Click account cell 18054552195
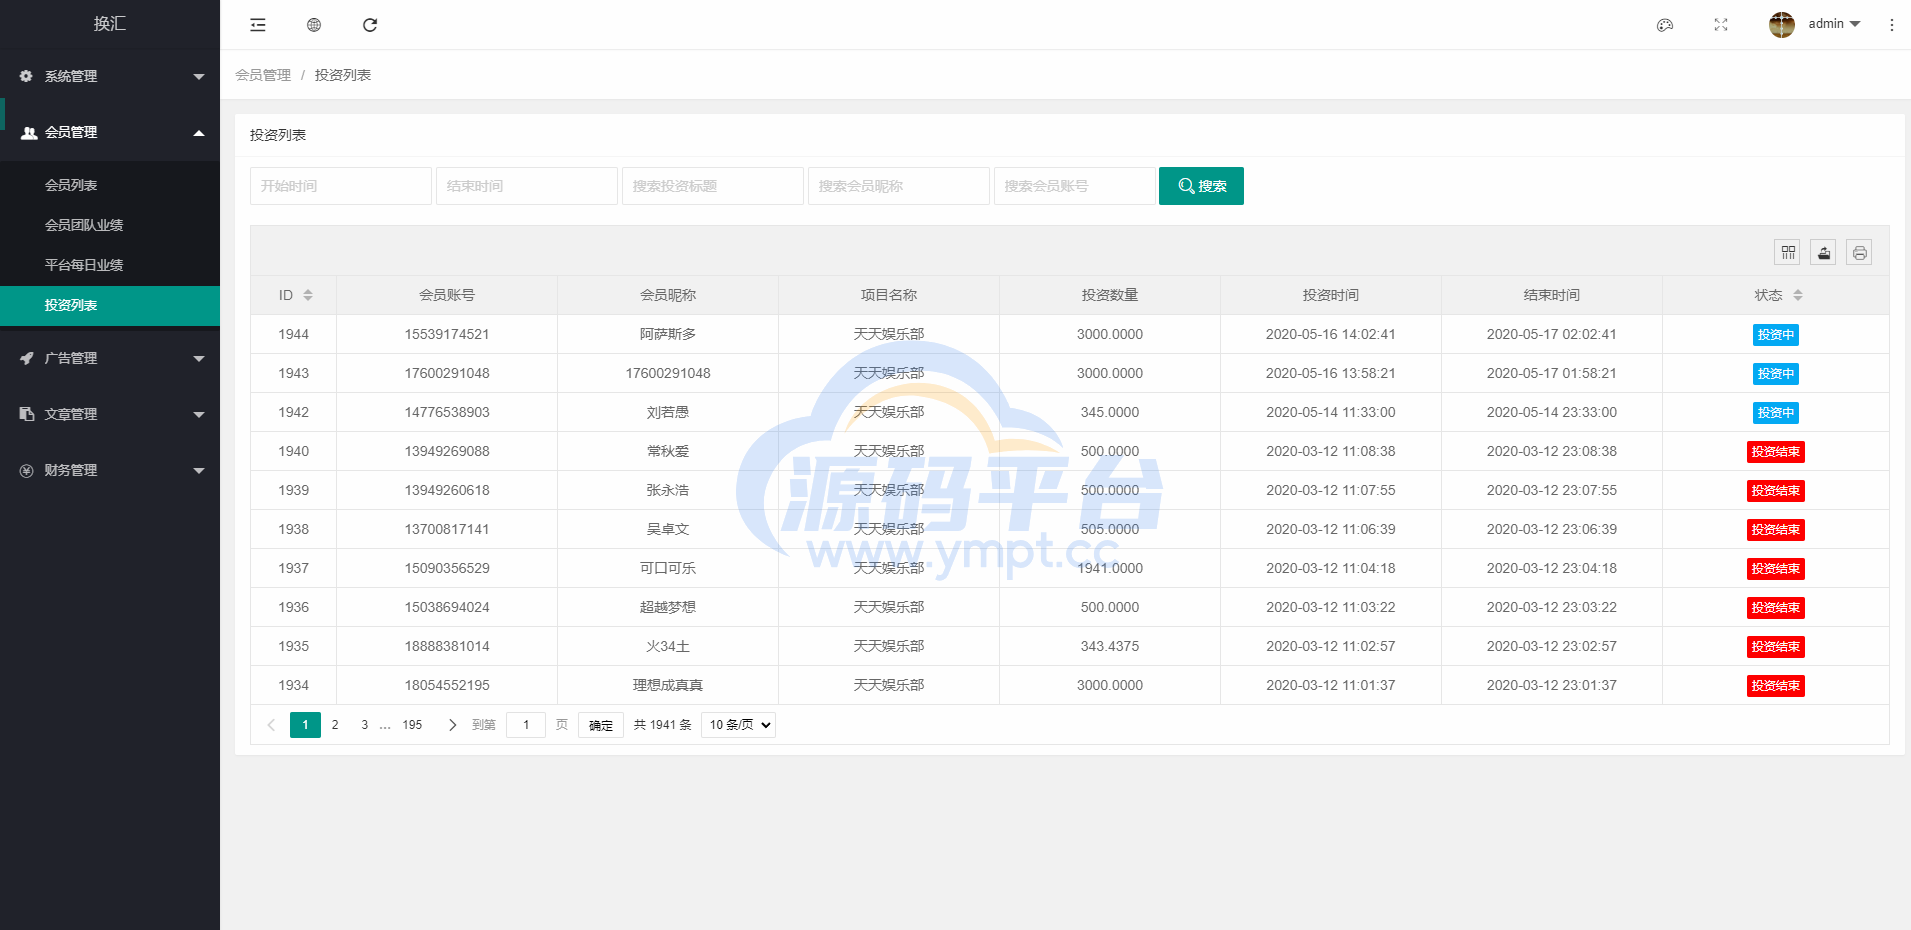This screenshot has height=930, width=1911. pyautogui.click(x=447, y=685)
